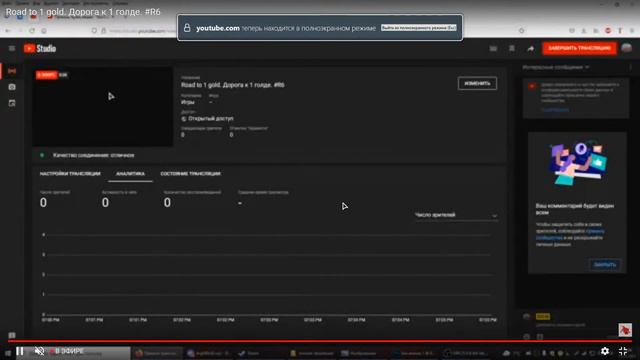
Task: Click the video title overlay at the top
Action: point(83,12)
